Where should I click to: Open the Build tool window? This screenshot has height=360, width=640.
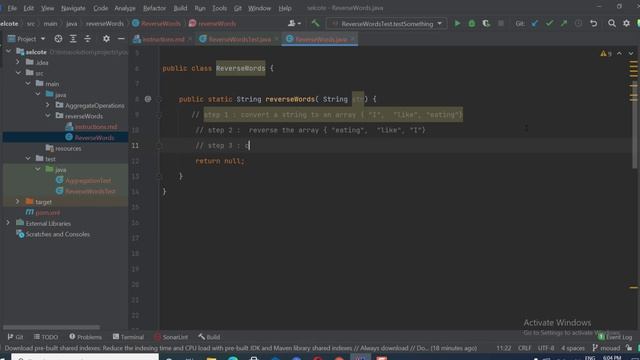[x=209, y=337]
